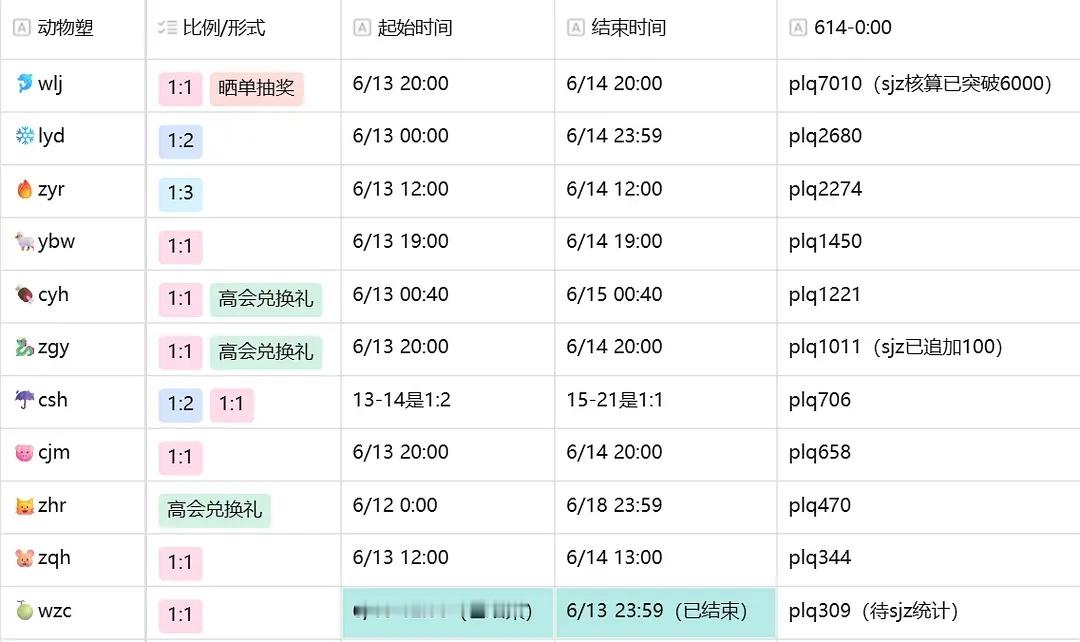
Task: Click the mouse emoji in the zqh row
Action: tap(24, 558)
